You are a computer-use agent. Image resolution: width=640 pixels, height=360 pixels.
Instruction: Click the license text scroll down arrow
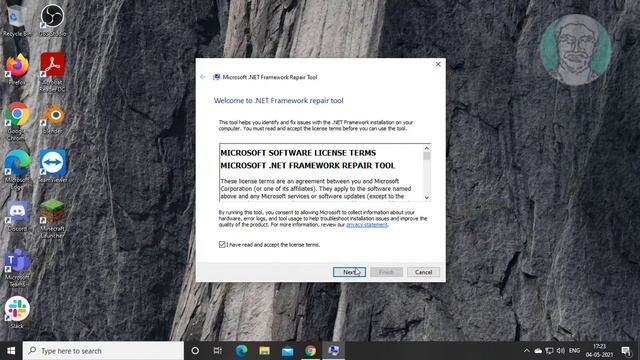click(x=427, y=198)
